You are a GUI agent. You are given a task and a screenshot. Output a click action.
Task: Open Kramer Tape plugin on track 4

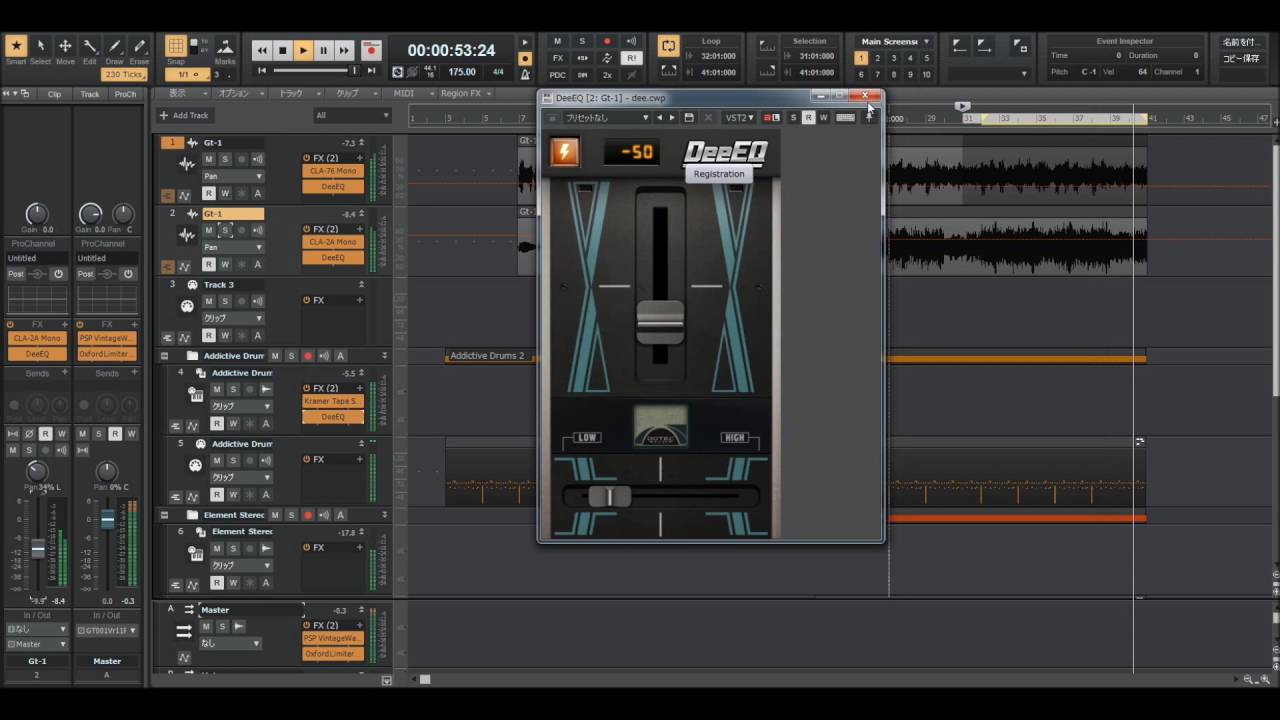(333, 401)
